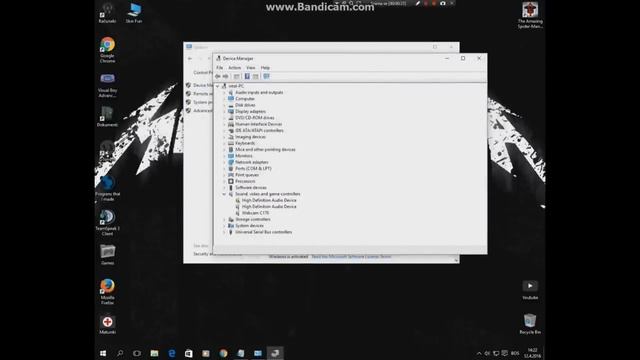
Task: Open Task View from the taskbar
Action: 137,353
